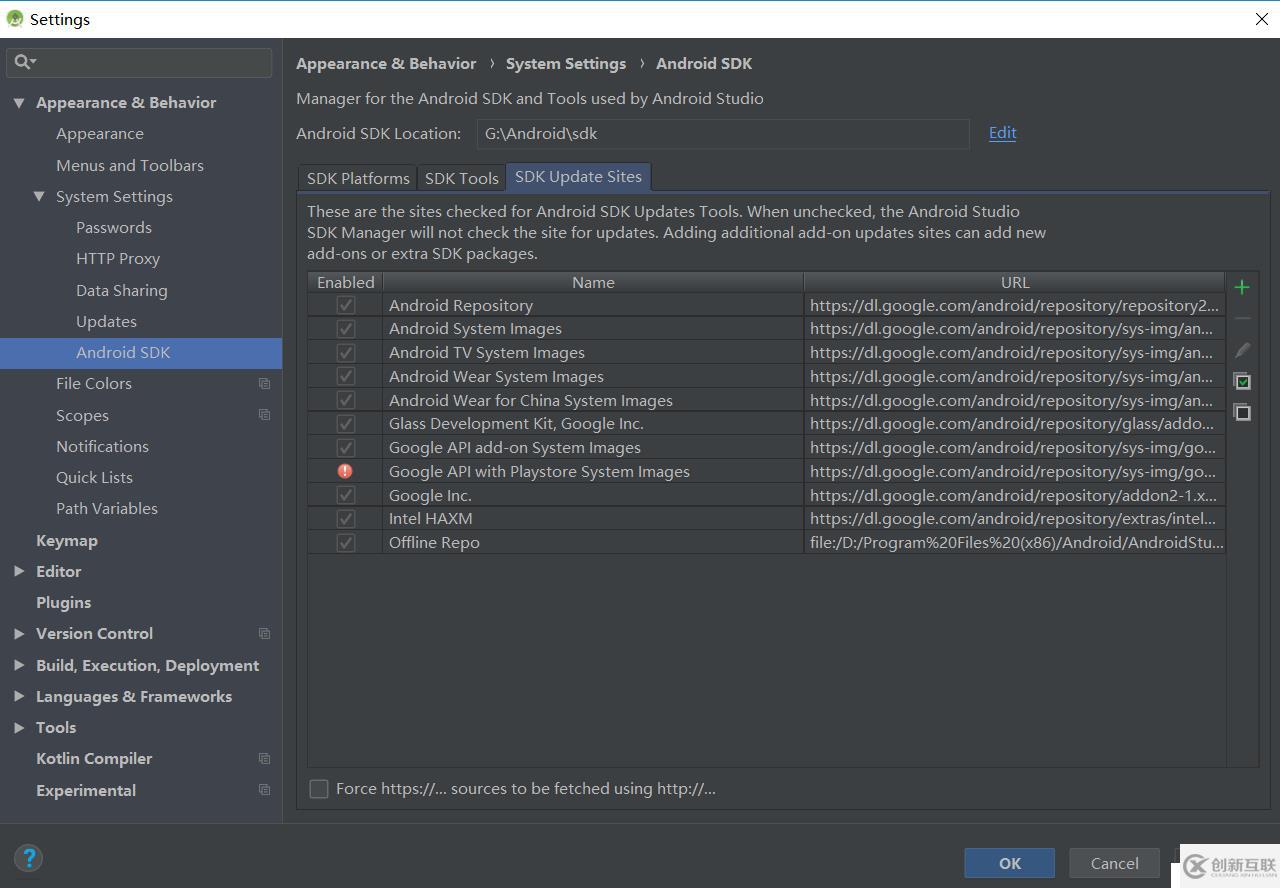Image resolution: width=1280 pixels, height=888 pixels.
Task: Click the red error icon for Playstore Images
Action: click(345, 471)
